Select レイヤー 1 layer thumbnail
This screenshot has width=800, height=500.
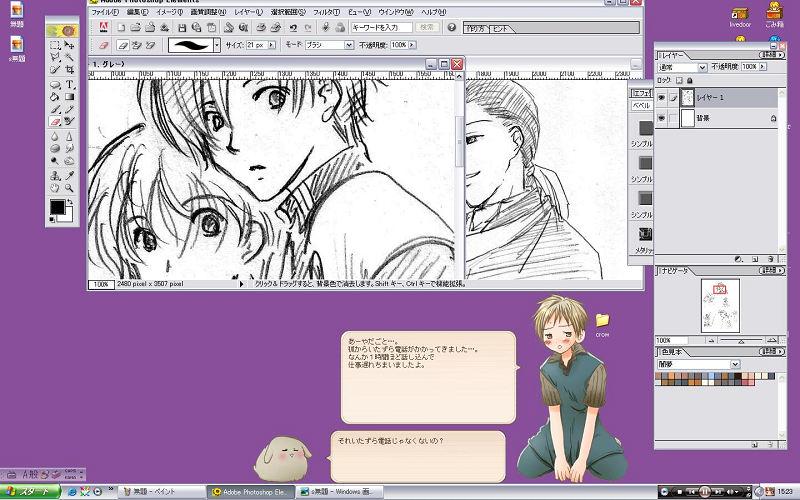[x=688, y=97]
